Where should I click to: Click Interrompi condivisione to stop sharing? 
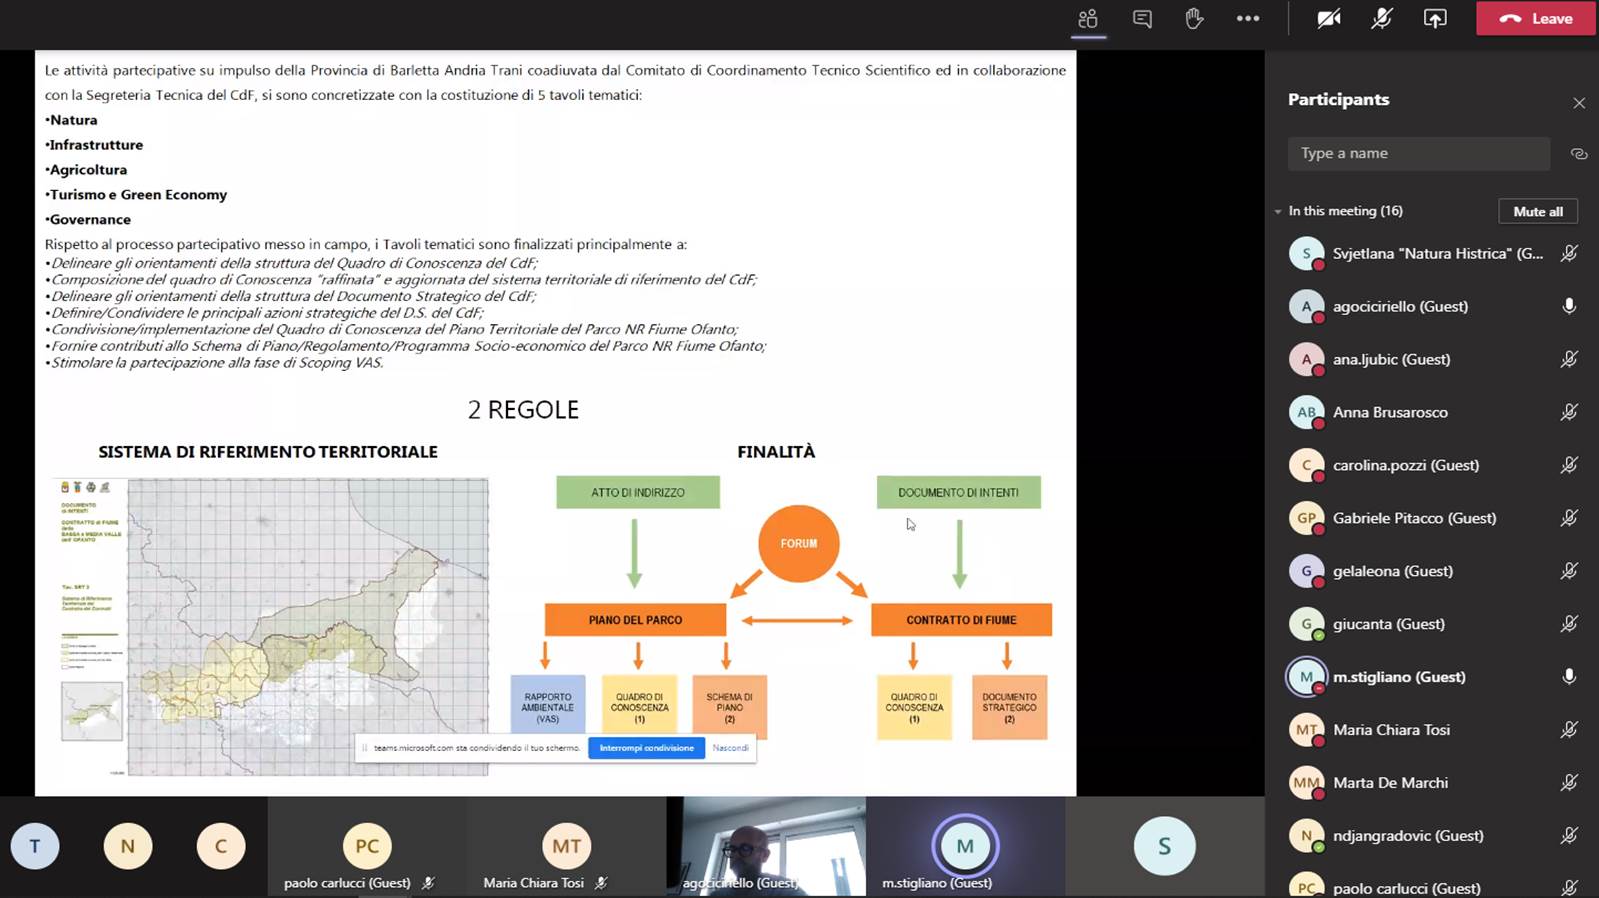pyautogui.click(x=646, y=748)
